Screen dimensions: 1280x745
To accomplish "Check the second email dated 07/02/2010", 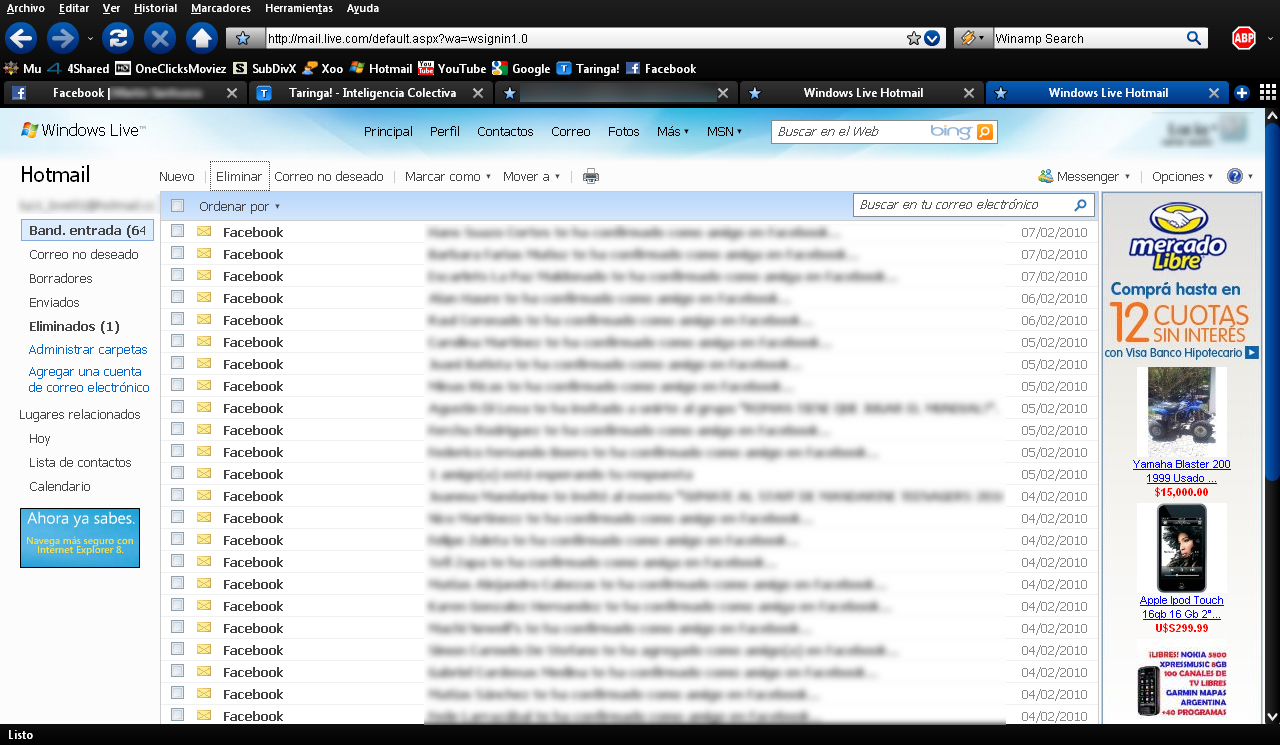I will tap(177, 253).
